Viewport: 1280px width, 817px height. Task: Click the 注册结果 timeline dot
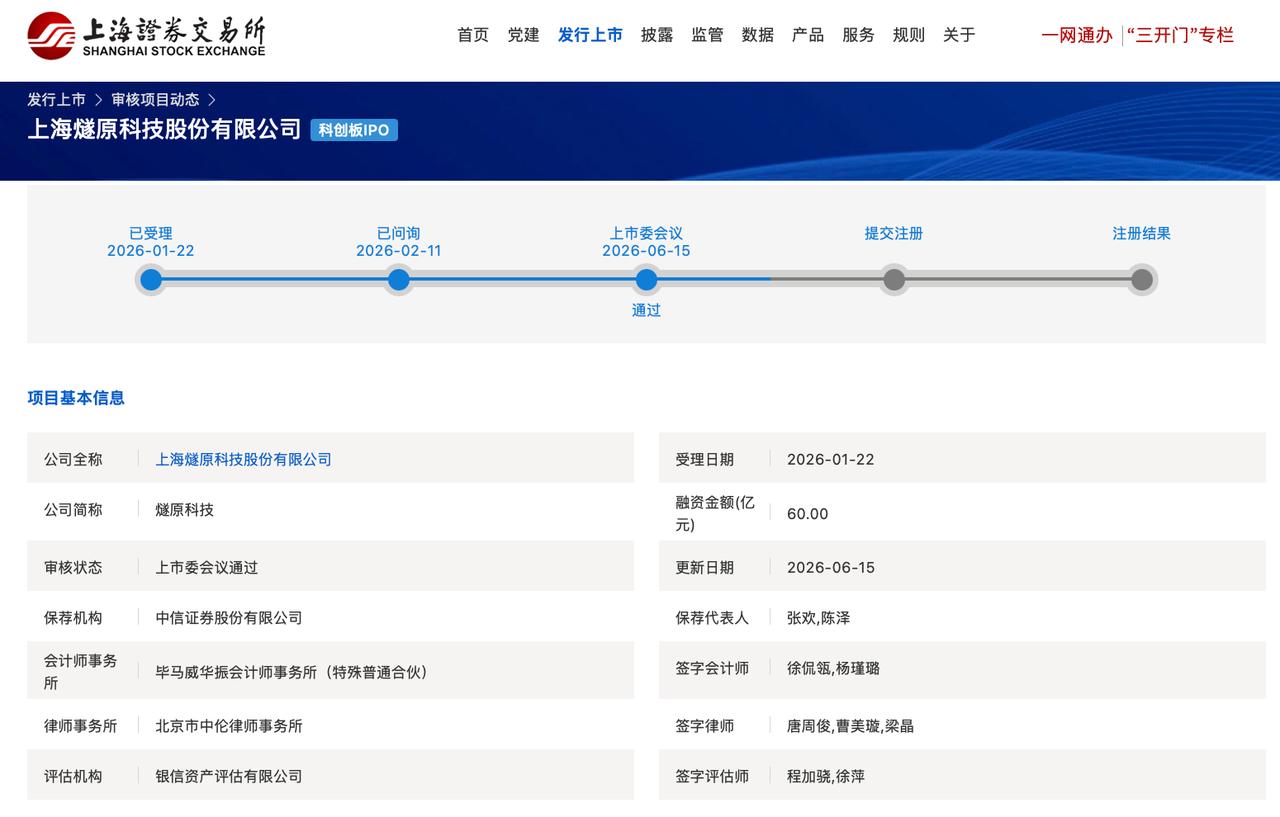(1141, 280)
